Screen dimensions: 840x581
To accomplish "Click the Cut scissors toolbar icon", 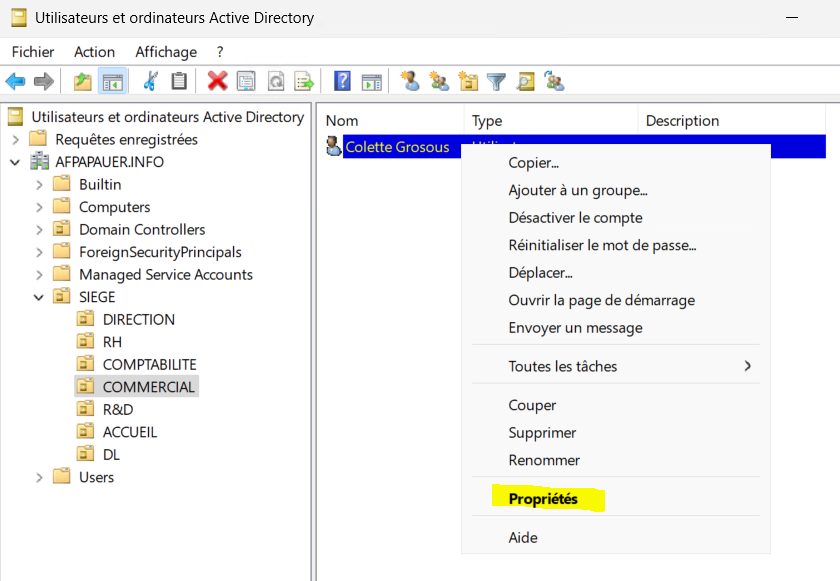I will 151,81.
